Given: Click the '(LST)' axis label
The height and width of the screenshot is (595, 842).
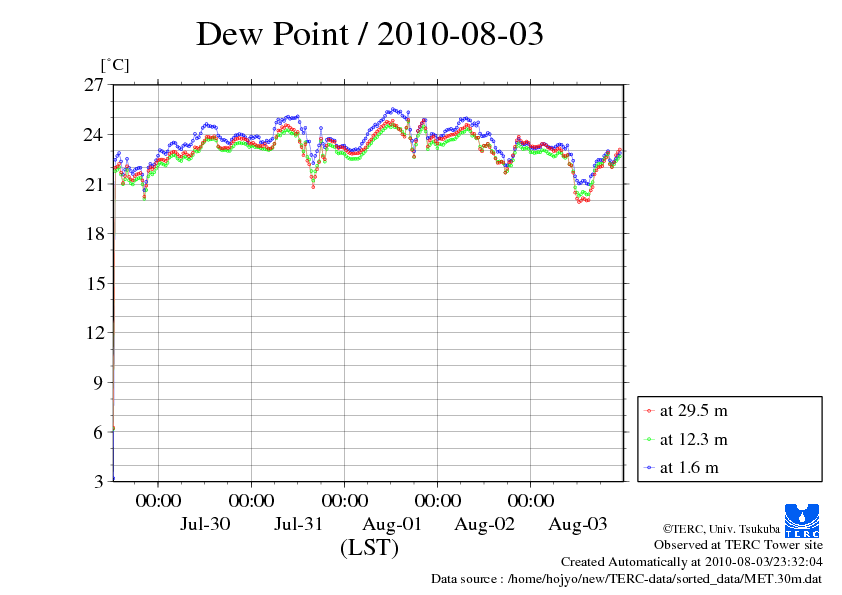Looking at the screenshot, I should (x=369, y=548).
